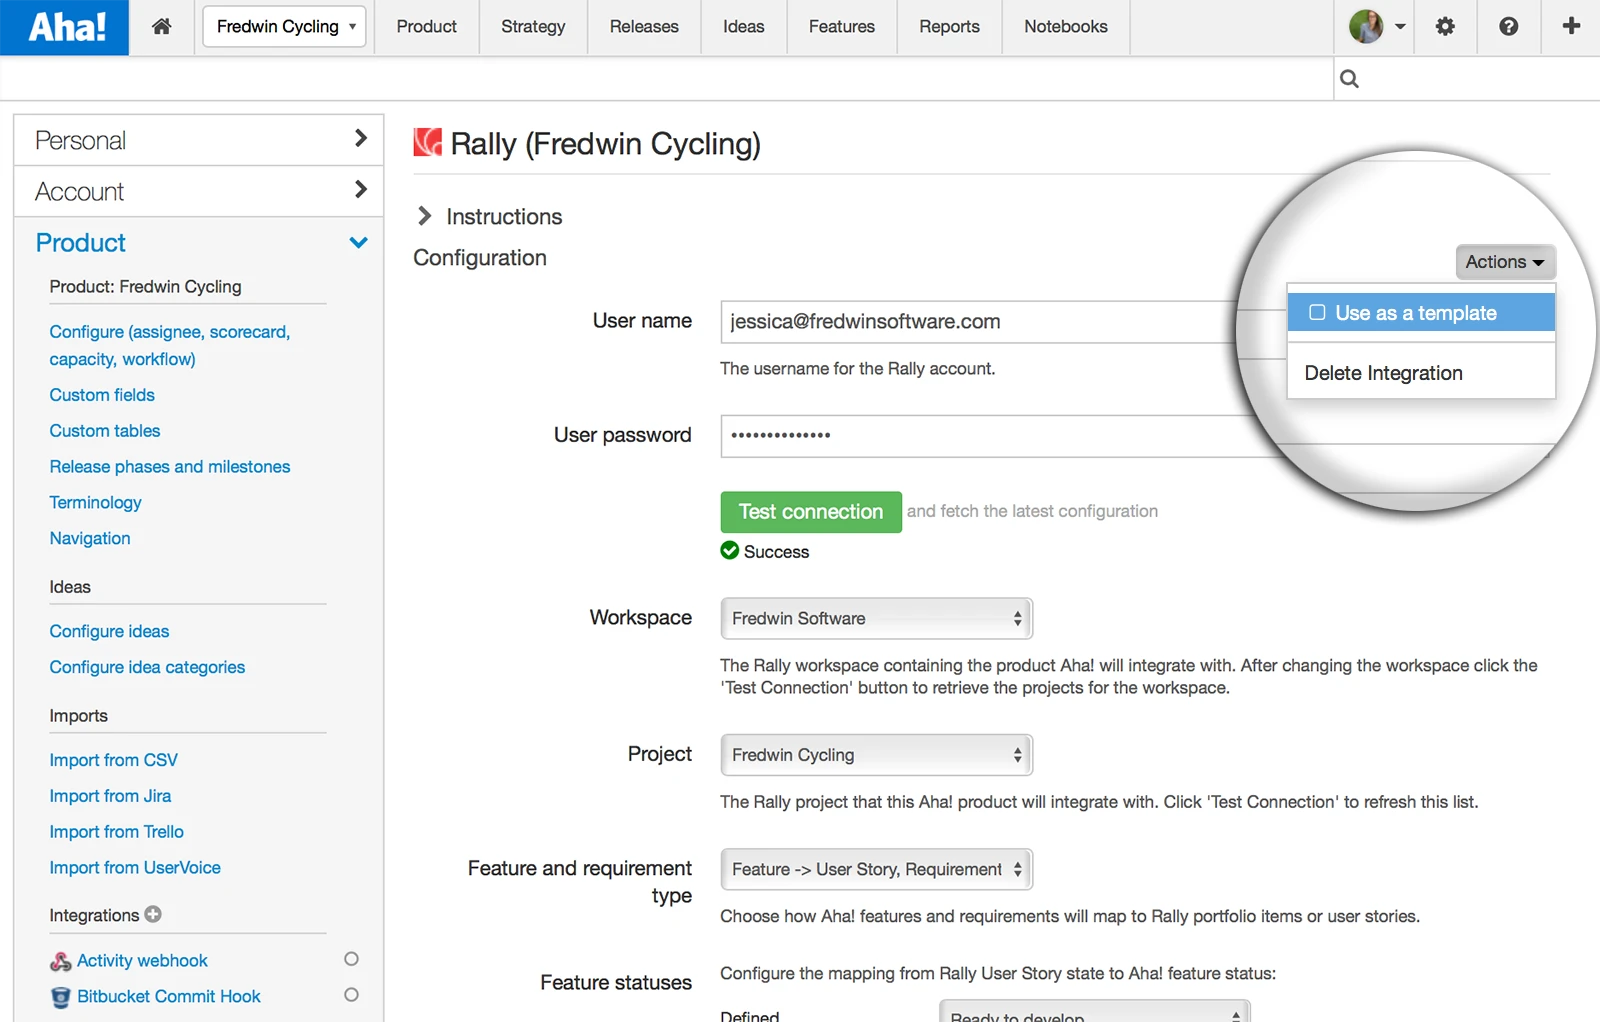Screen dimensions: 1600x1022
Task: Expand the Instructions section
Action: coord(489,217)
